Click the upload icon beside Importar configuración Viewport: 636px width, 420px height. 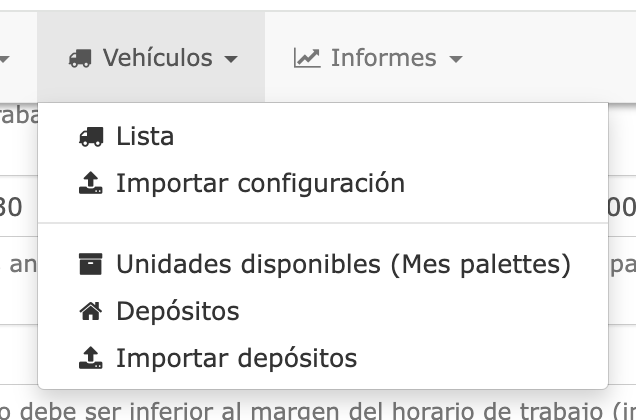point(91,184)
